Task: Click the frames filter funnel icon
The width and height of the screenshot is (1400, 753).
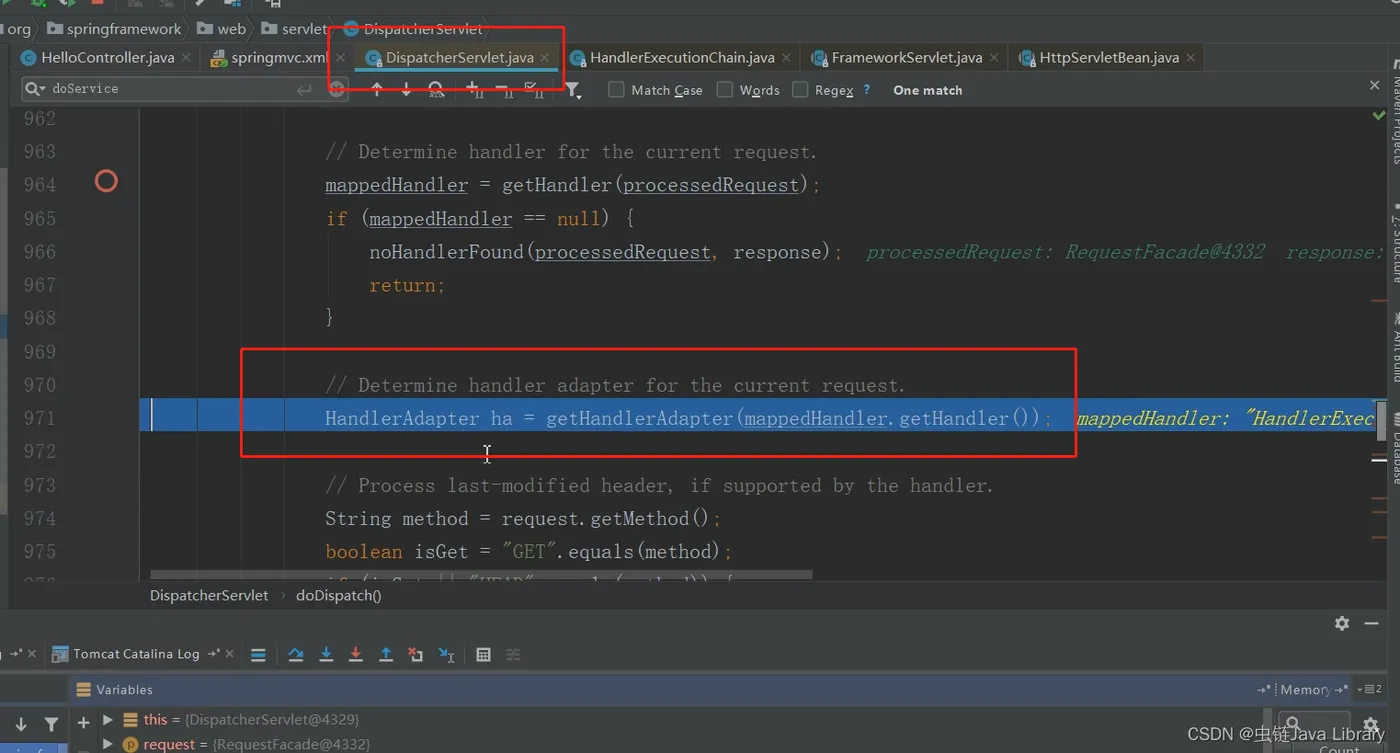Action: coord(51,723)
